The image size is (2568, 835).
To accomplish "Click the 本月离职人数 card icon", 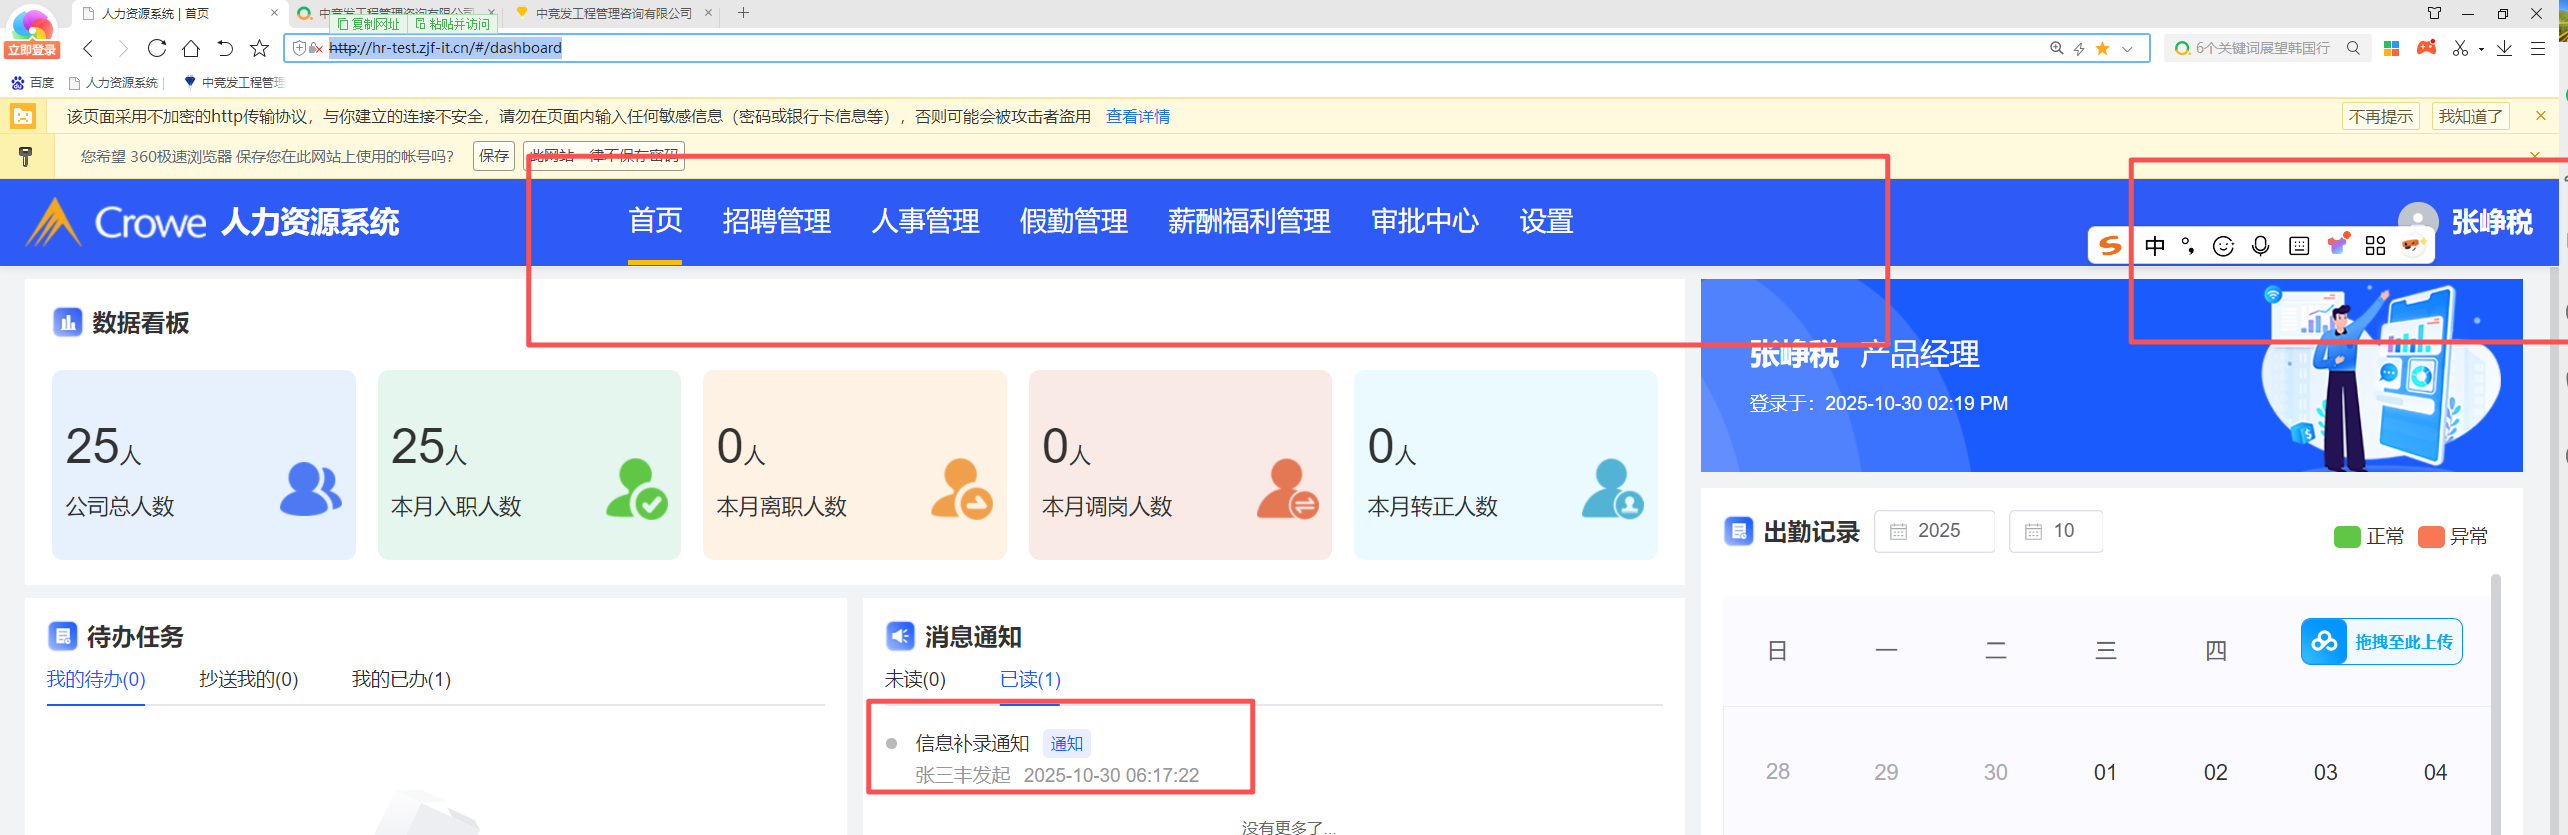I will pyautogui.click(x=962, y=489).
